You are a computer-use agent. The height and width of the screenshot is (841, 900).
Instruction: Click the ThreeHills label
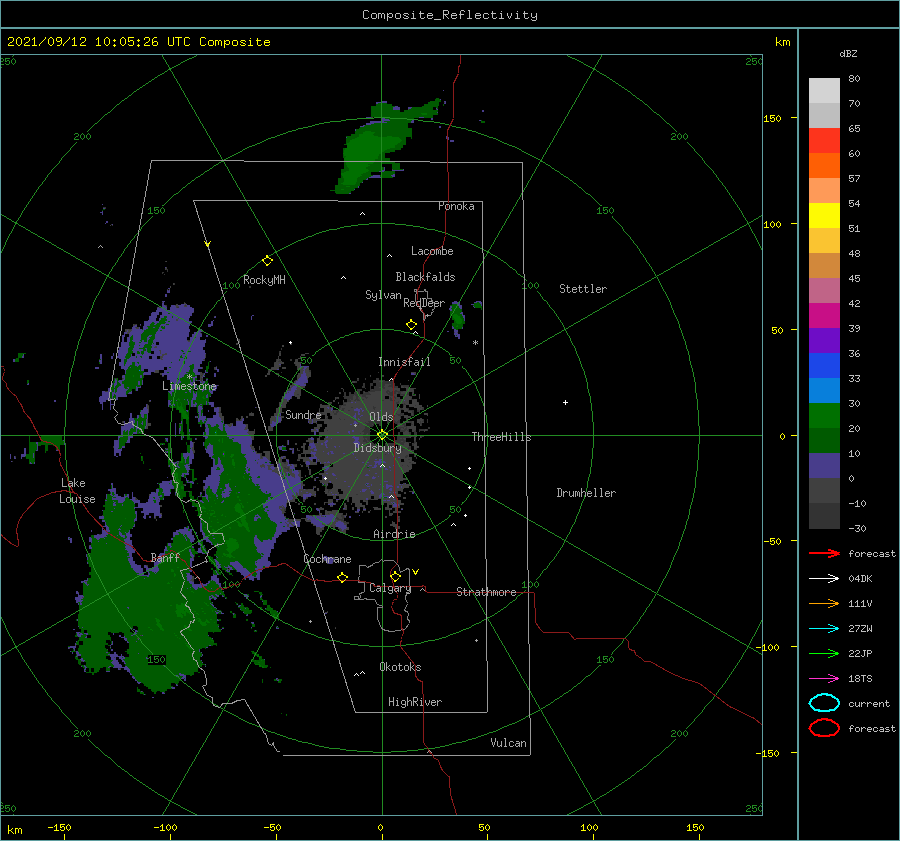pos(501,437)
